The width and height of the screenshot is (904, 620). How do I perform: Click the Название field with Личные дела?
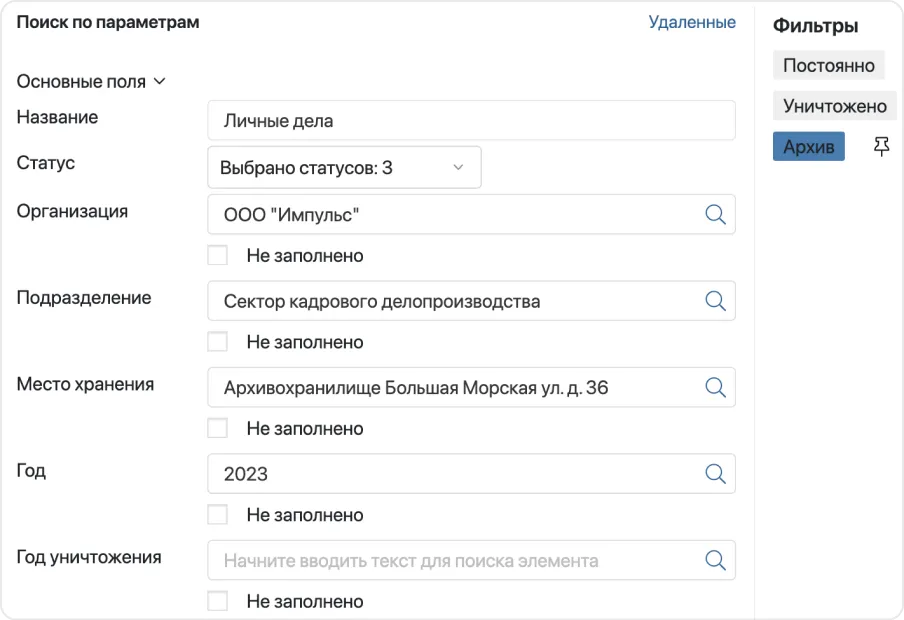coord(470,121)
